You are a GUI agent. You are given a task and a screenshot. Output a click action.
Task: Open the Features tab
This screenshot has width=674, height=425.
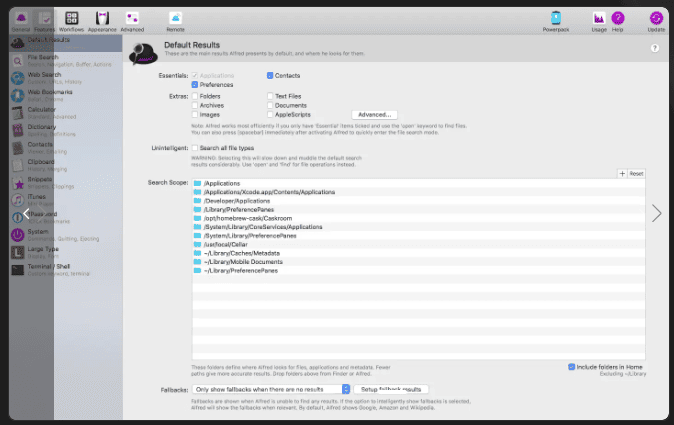44,21
